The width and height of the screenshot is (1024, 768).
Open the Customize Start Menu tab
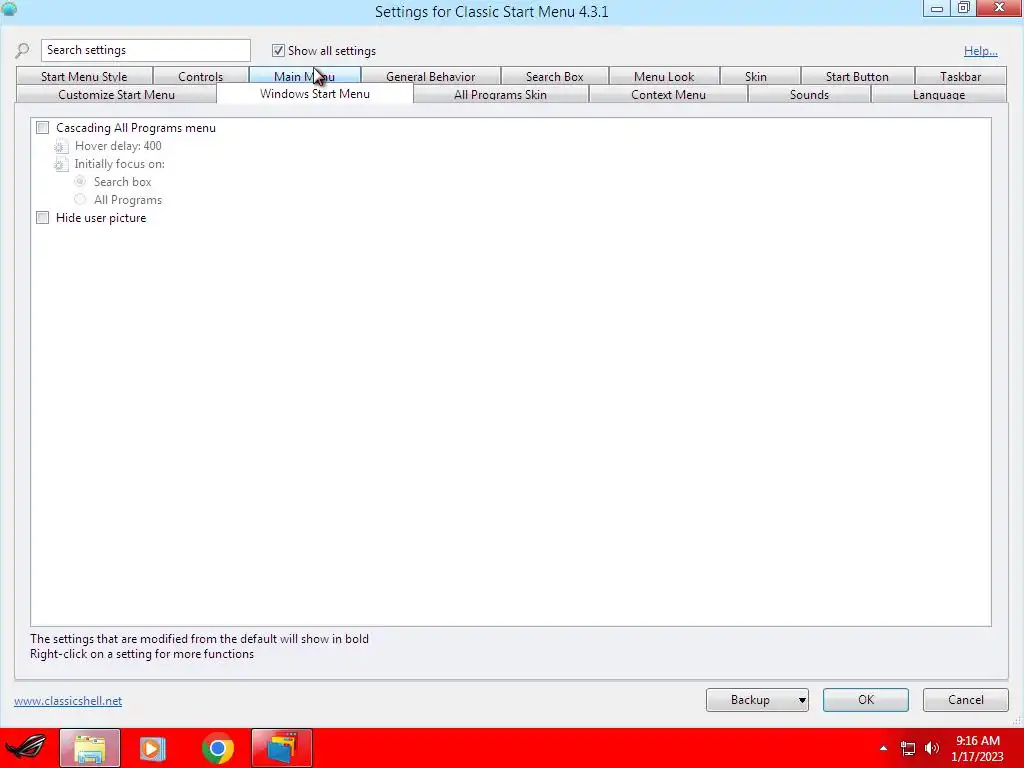[x=116, y=95]
